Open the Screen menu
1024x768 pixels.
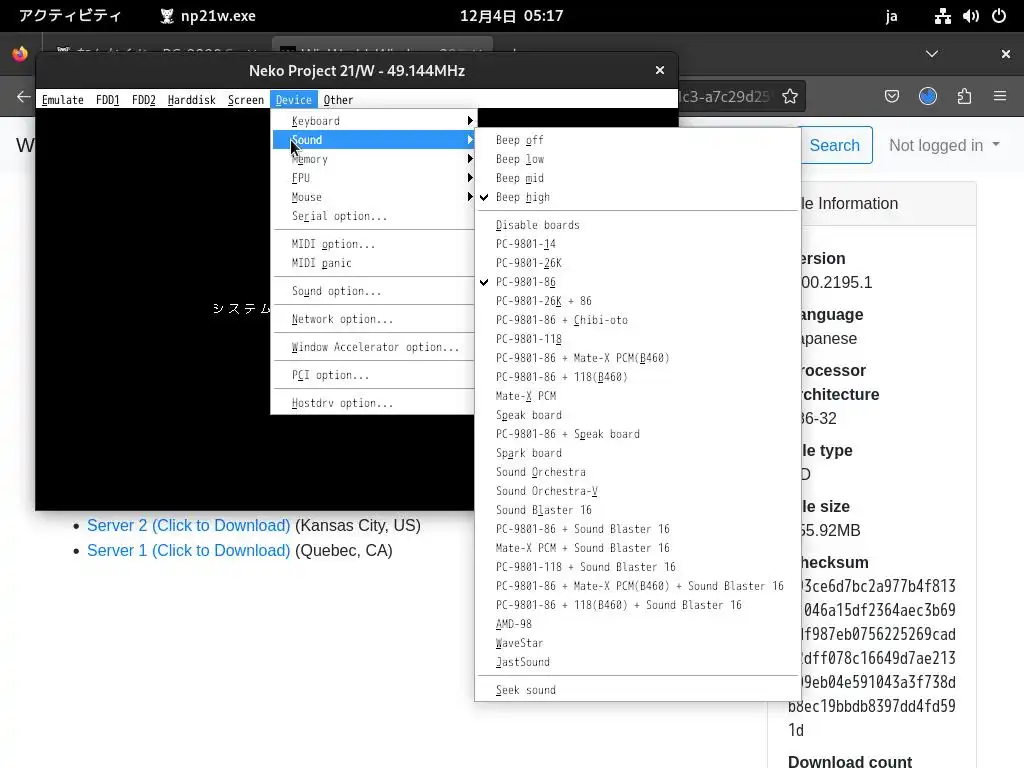pyautogui.click(x=246, y=100)
